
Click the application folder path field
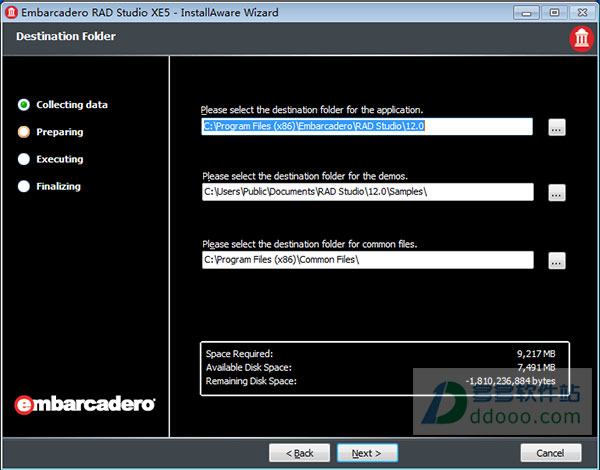click(x=367, y=126)
